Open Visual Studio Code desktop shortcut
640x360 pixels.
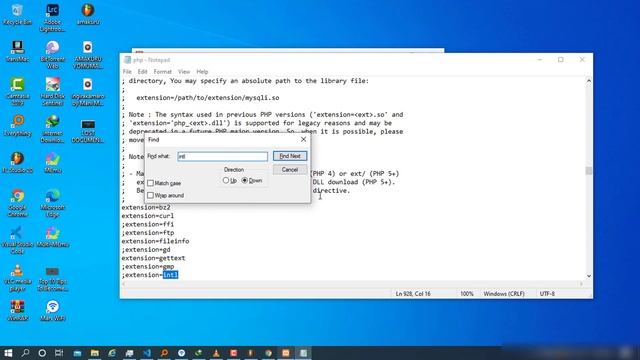(17, 240)
